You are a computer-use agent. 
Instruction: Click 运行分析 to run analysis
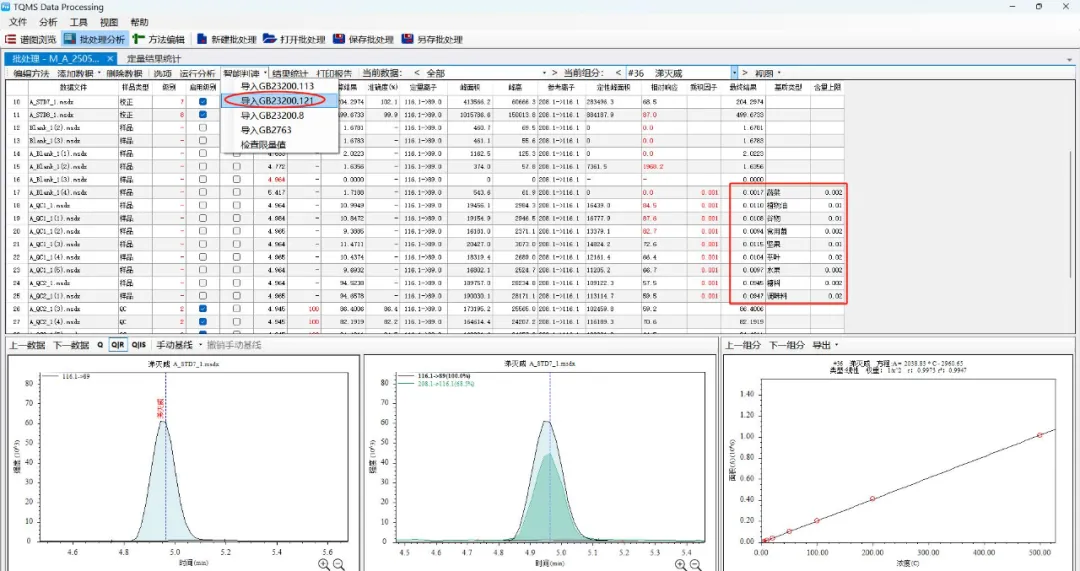197,73
